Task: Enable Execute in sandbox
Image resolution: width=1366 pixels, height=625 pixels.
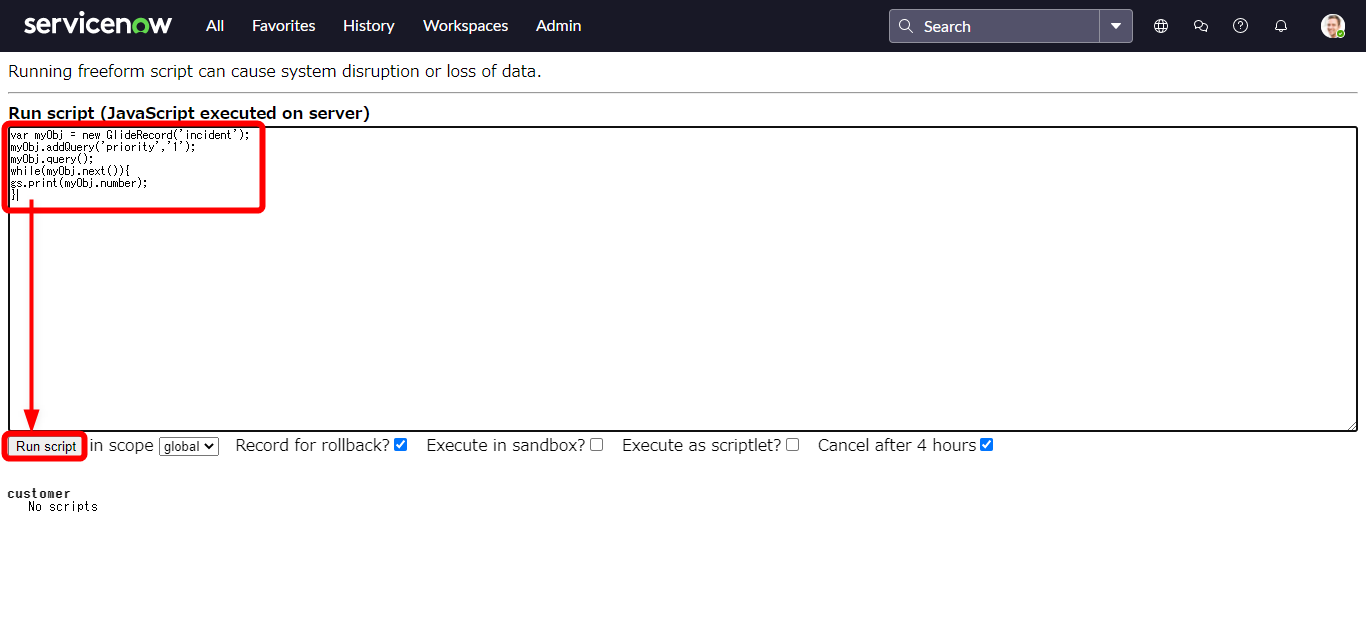Action: tap(596, 444)
